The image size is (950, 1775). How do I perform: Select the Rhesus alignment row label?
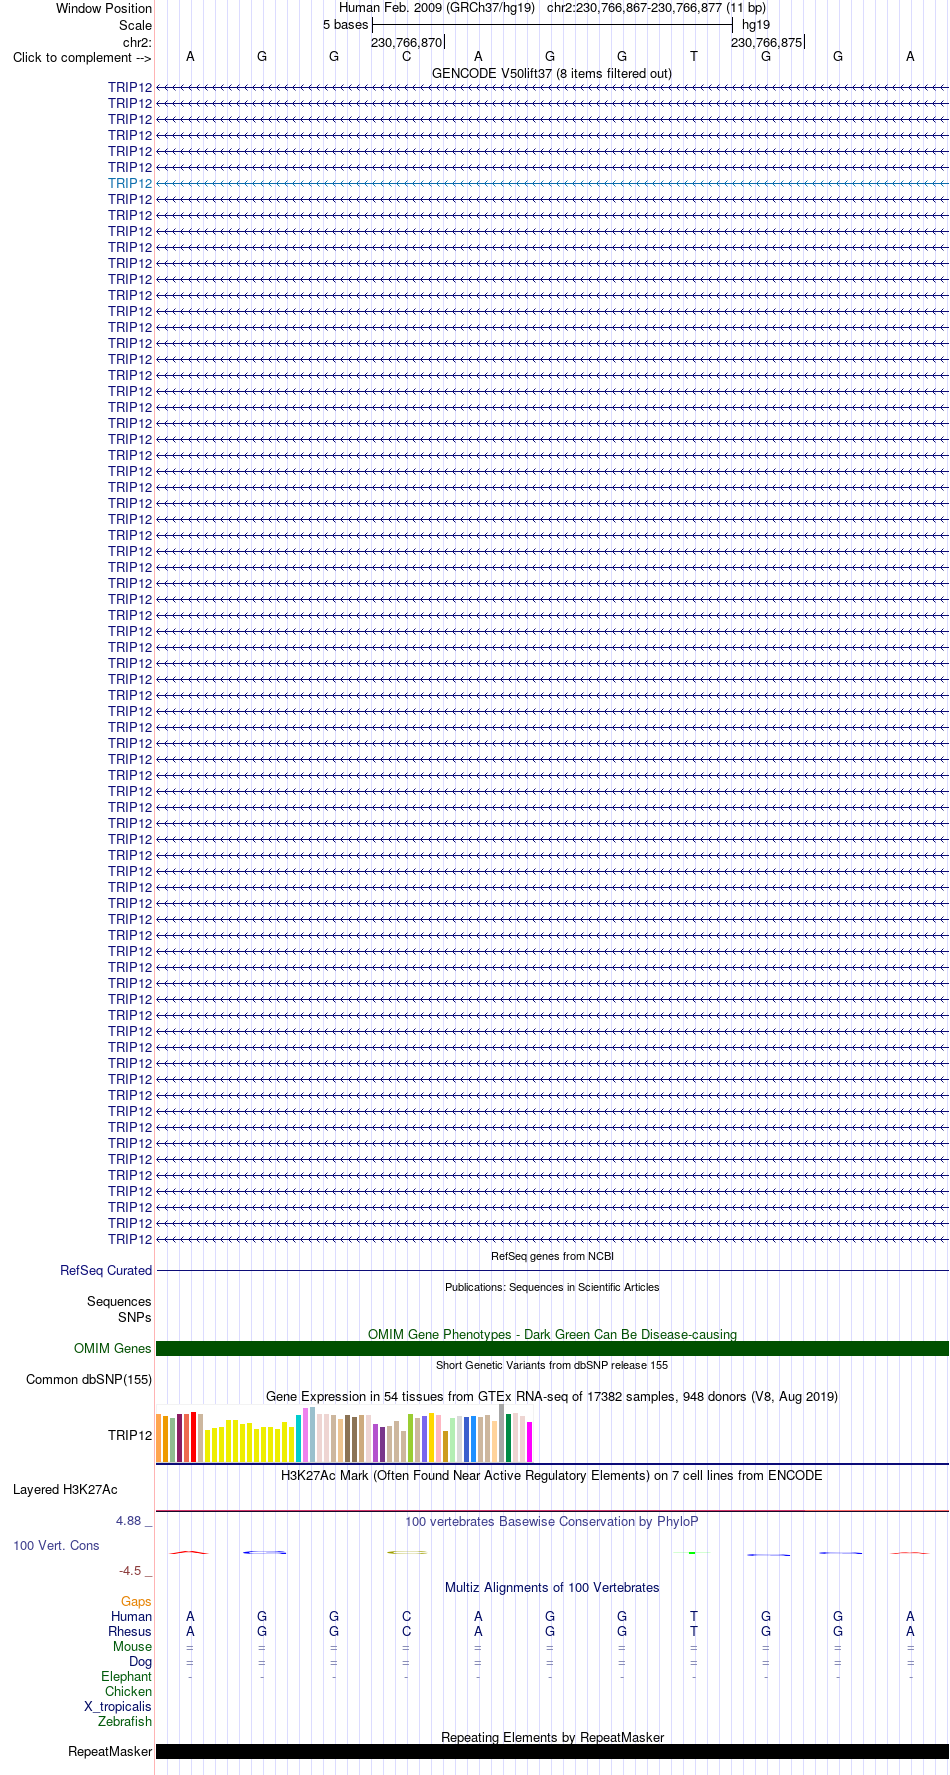point(130,1632)
